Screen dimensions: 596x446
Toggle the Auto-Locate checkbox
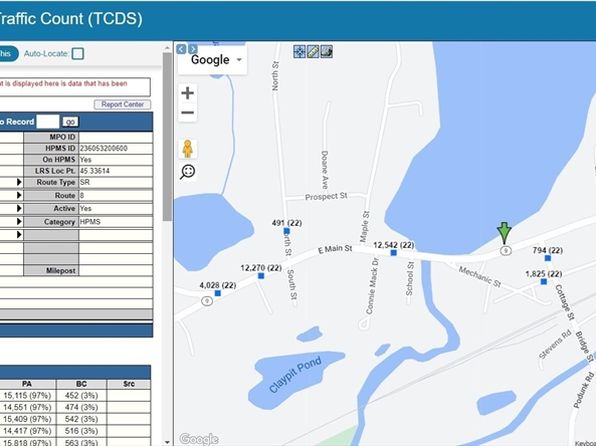(78, 54)
